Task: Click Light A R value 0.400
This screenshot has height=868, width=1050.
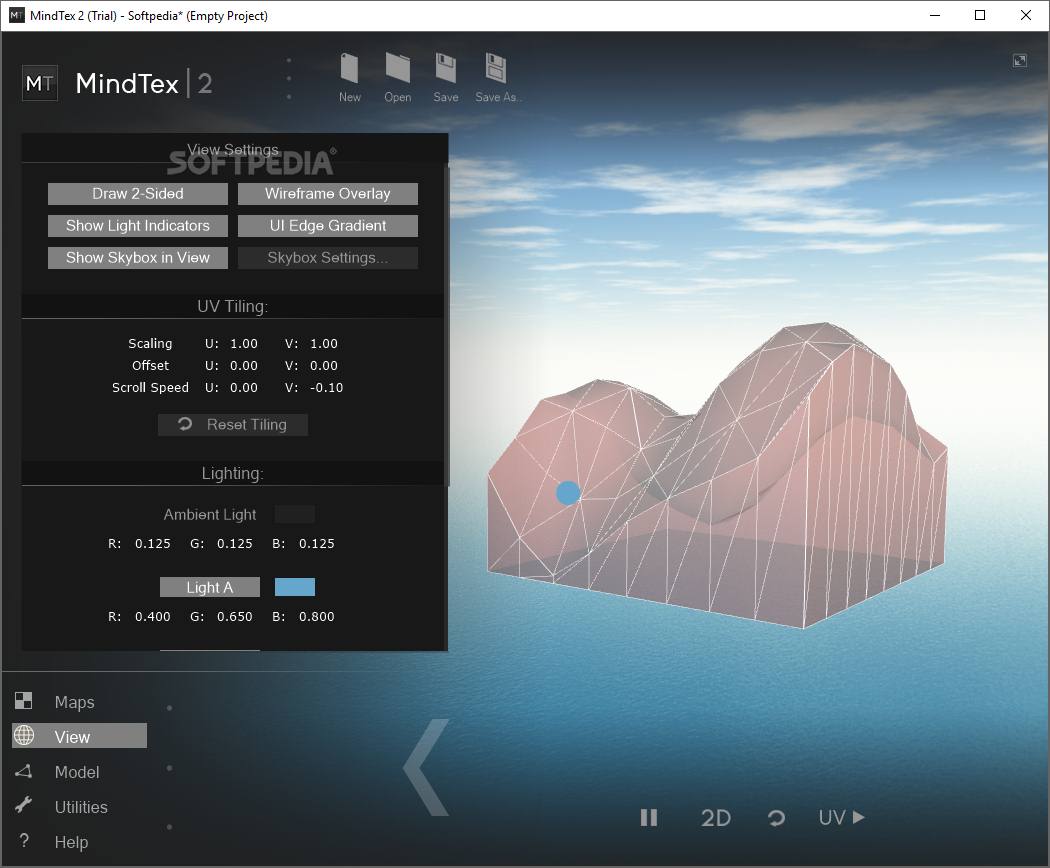Action: pyautogui.click(x=153, y=617)
